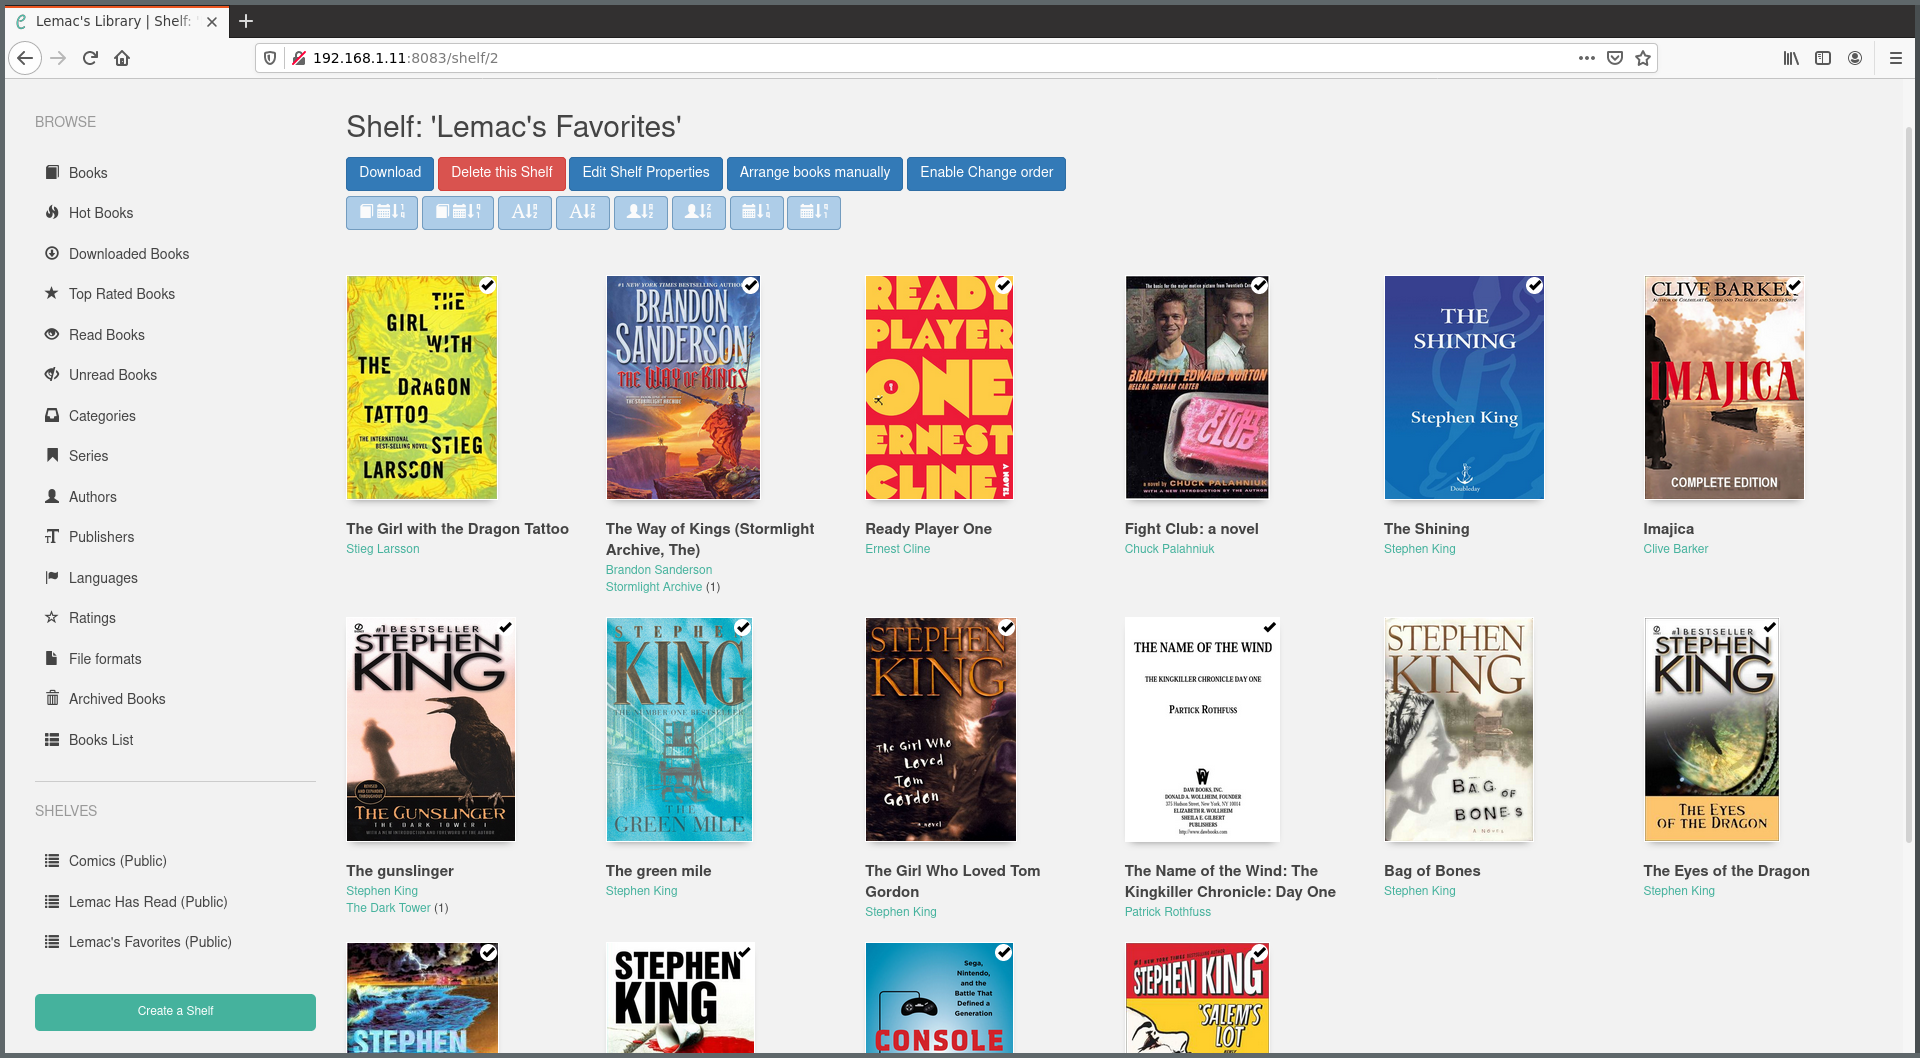Screen dimensions: 1920x1058
Task: Click Enable Change order button
Action: point(986,173)
